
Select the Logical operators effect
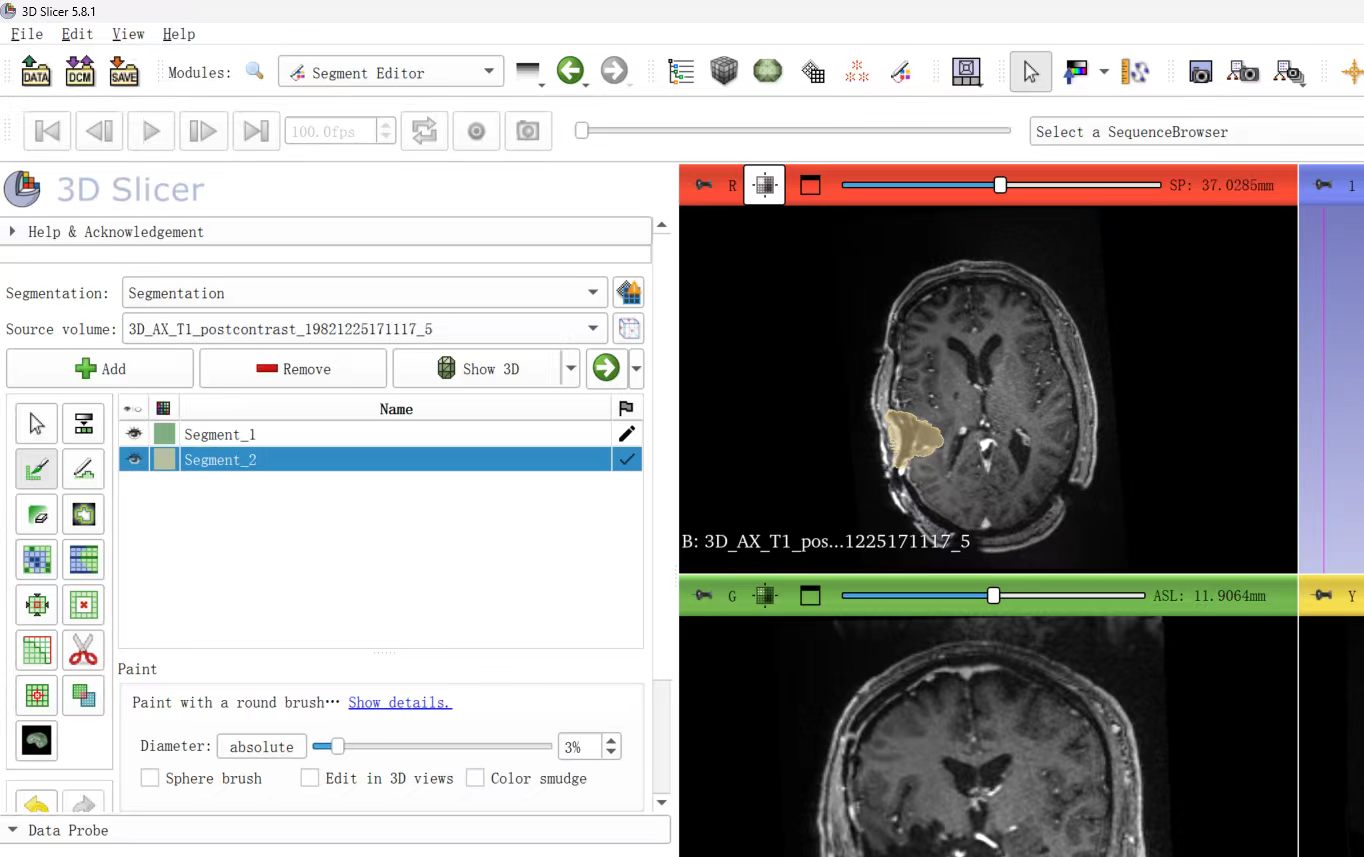[x=83, y=695]
